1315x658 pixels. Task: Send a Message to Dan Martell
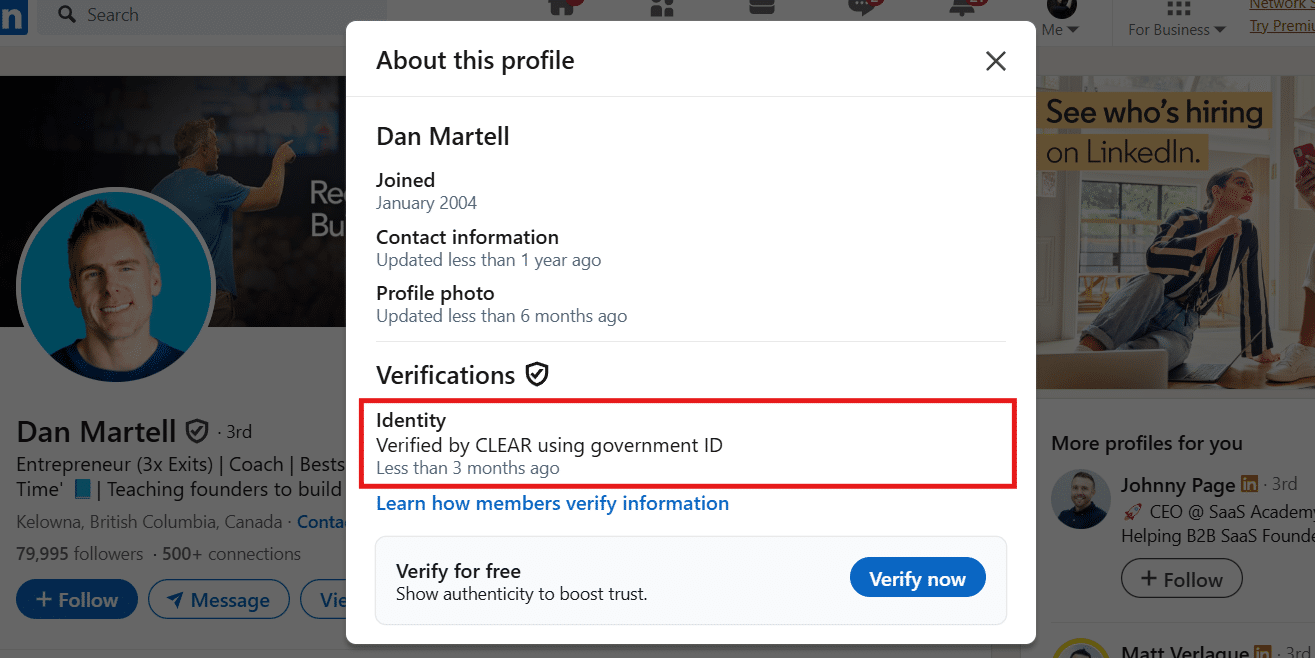coord(219,599)
